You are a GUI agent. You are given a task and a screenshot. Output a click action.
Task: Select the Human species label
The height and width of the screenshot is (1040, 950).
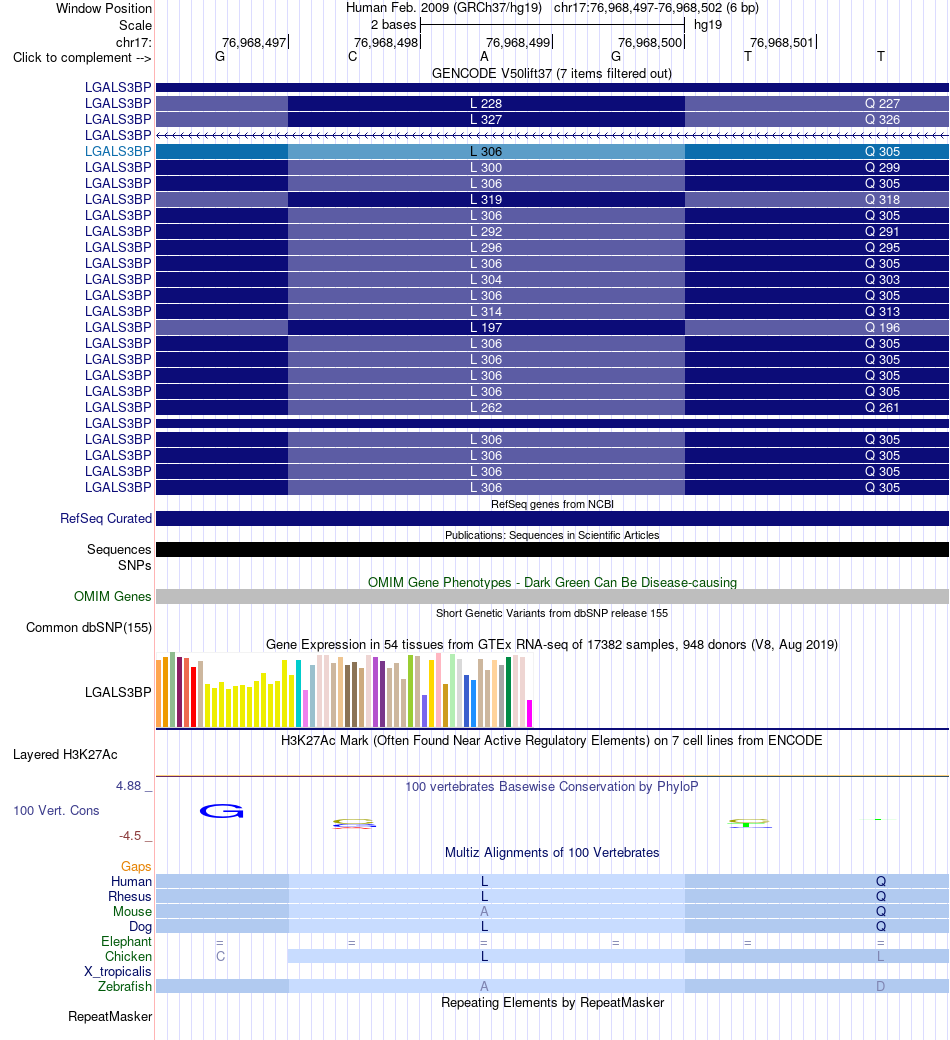131,881
